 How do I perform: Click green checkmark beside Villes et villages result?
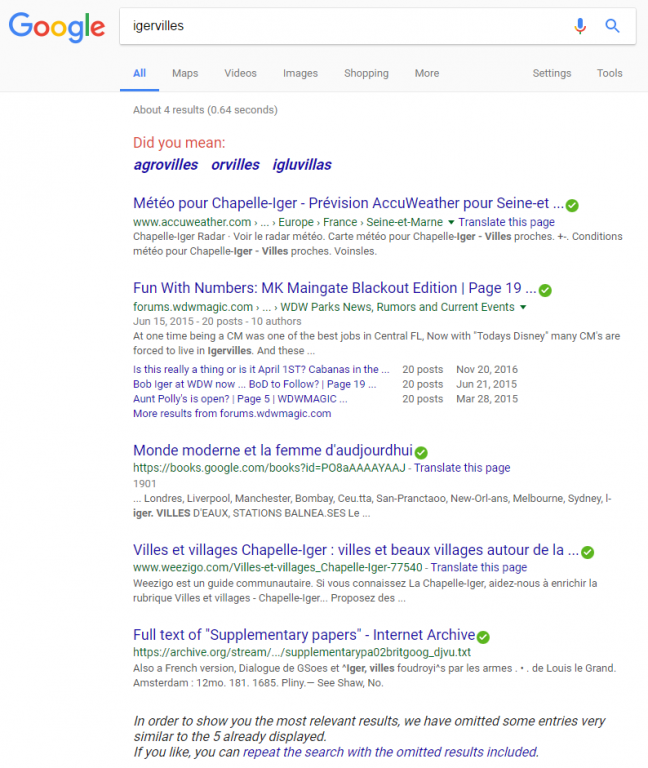tap(587, 552)
